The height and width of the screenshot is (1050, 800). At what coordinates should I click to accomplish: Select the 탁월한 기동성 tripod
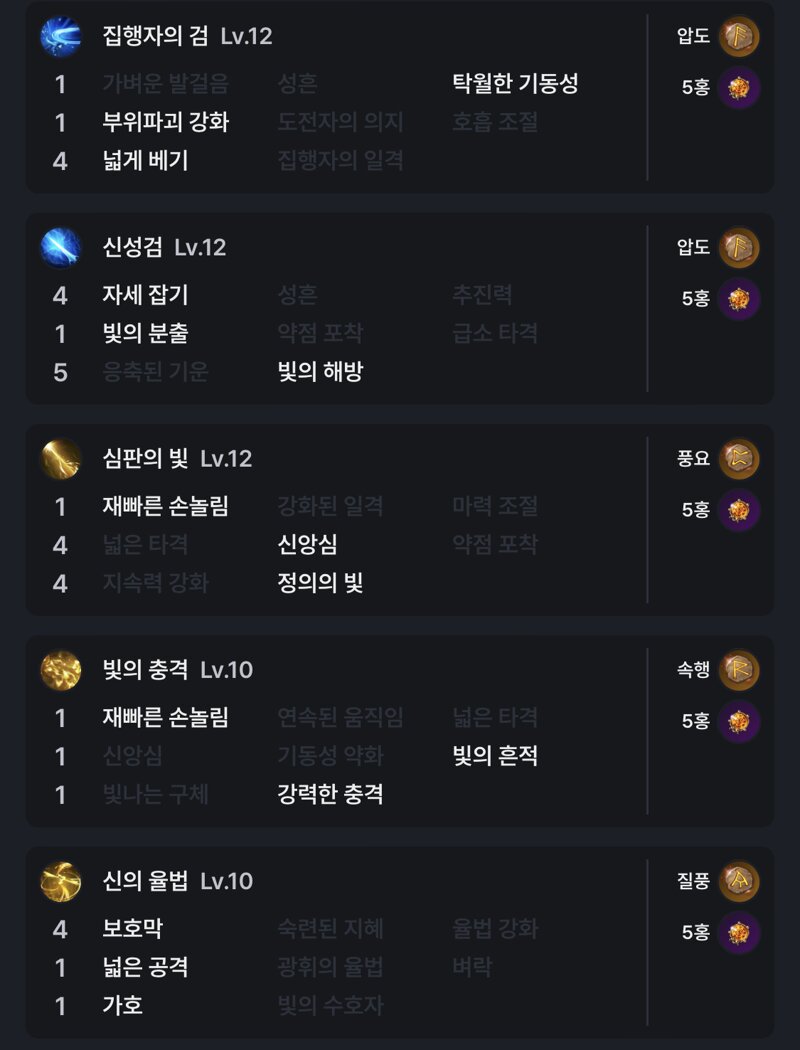[x=515, y=84]
